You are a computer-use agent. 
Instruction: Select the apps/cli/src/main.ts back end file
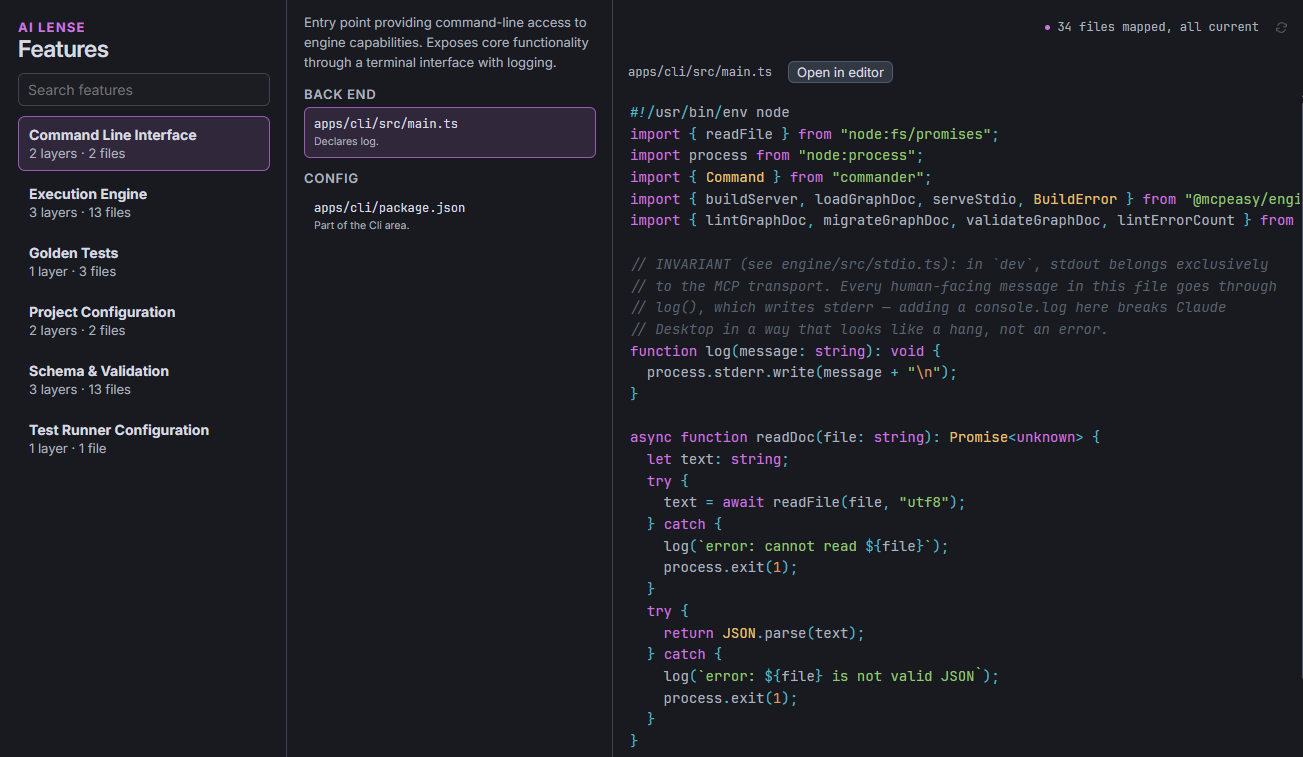click(450, 132)
